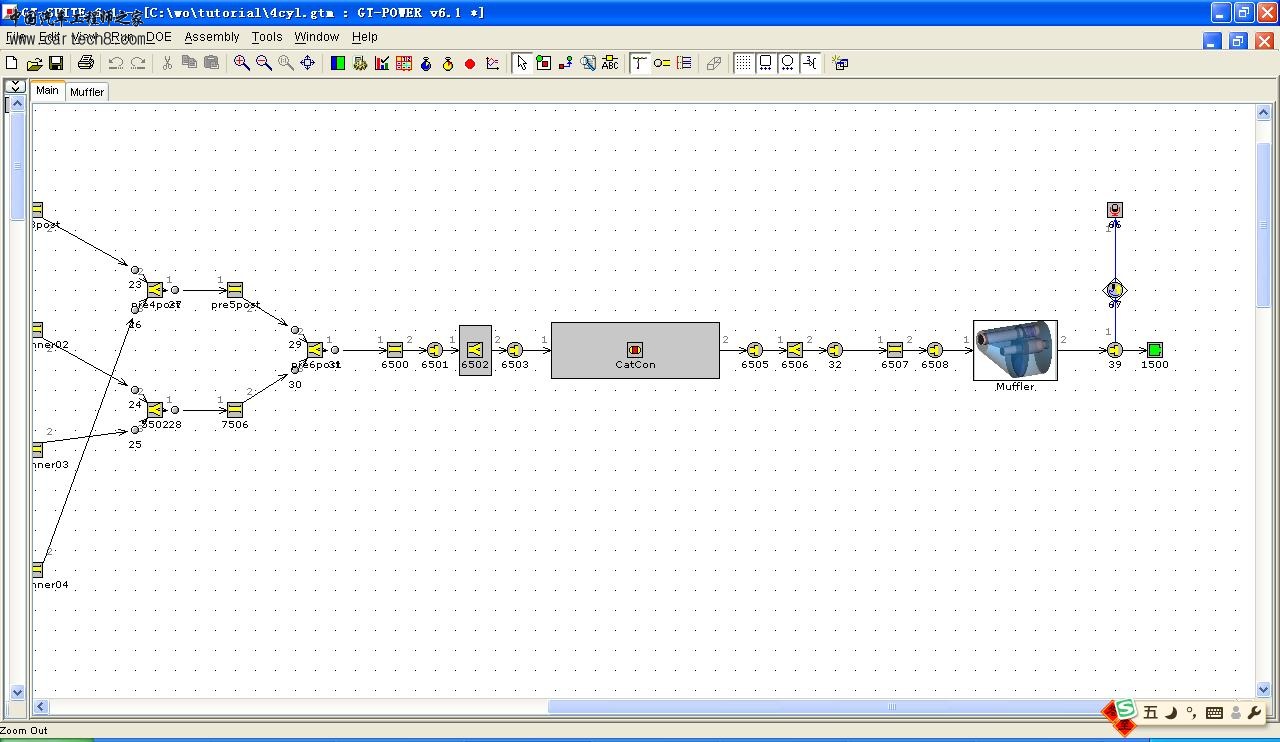Select the Zoom In magnifier tool

pos(242,63)
